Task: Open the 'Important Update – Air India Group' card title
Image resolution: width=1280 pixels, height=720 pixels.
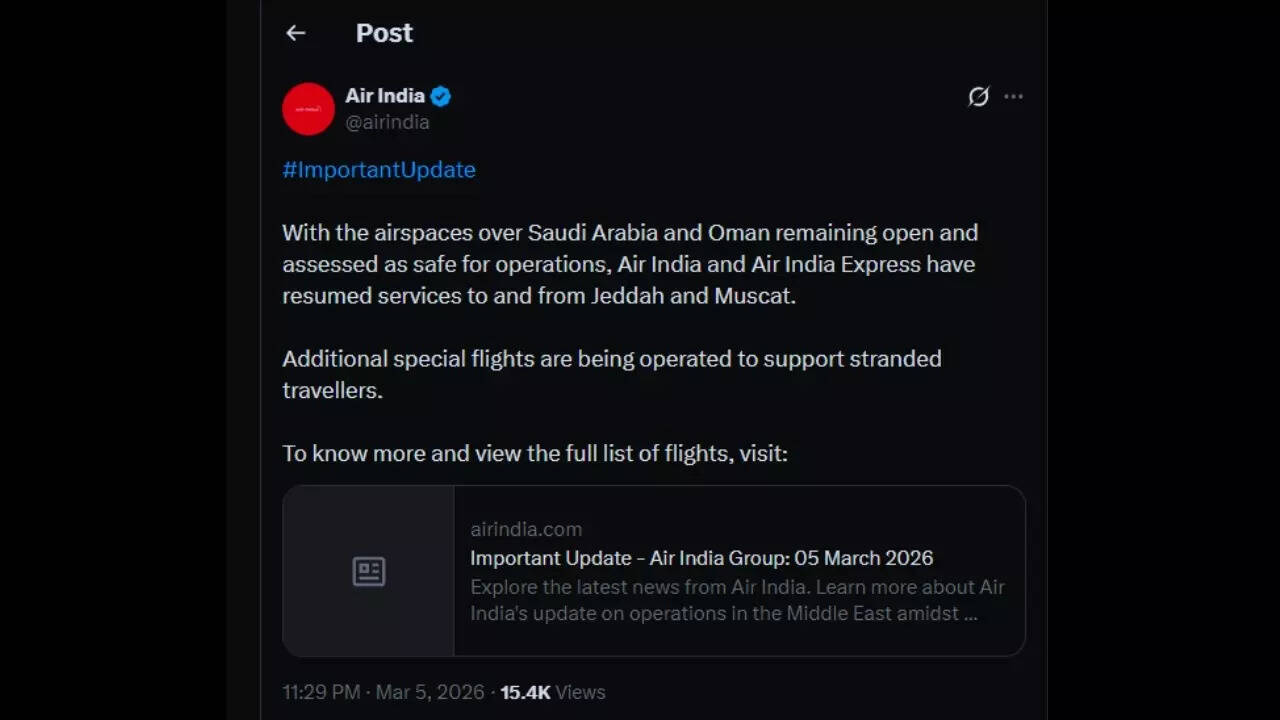Action: [x=701, y=558]
